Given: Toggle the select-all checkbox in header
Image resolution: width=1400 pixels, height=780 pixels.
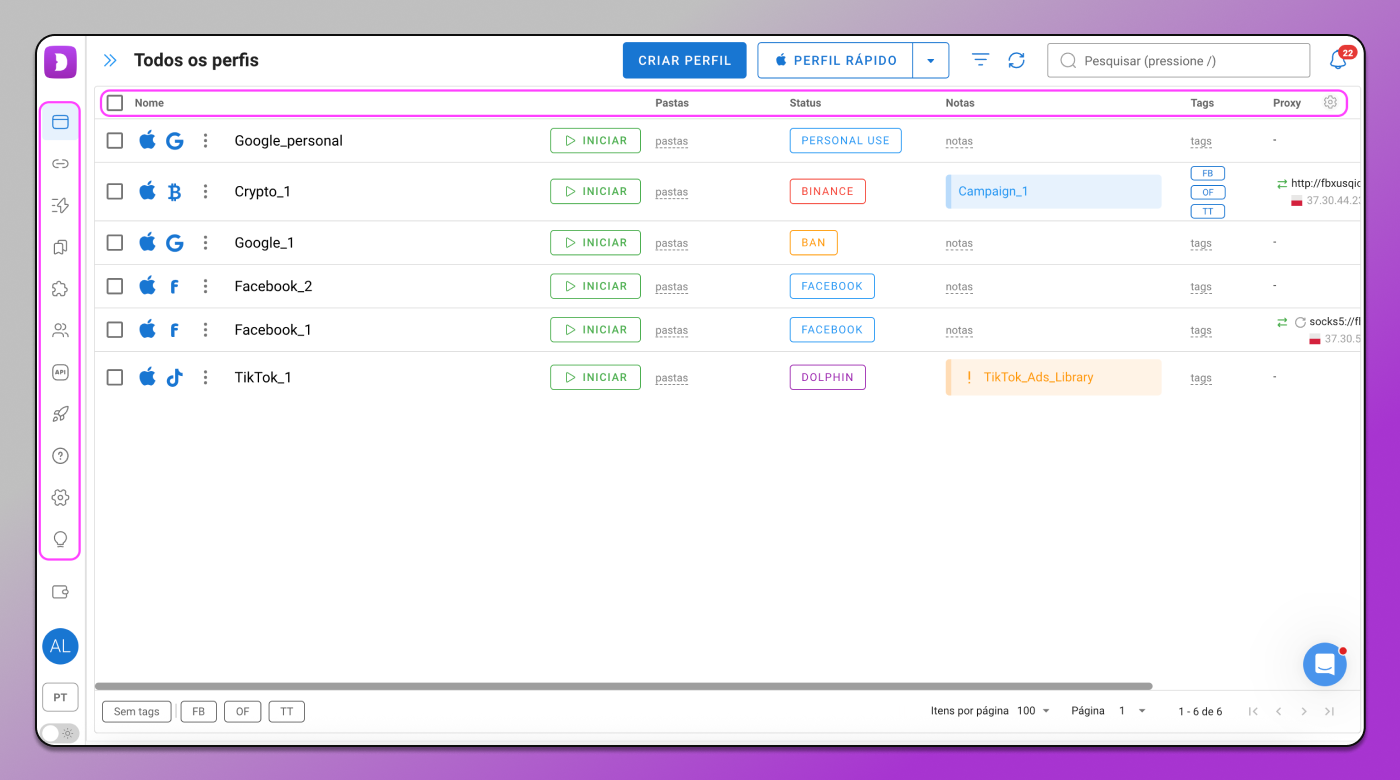Looking at the screenshot, I should (115, 103).
